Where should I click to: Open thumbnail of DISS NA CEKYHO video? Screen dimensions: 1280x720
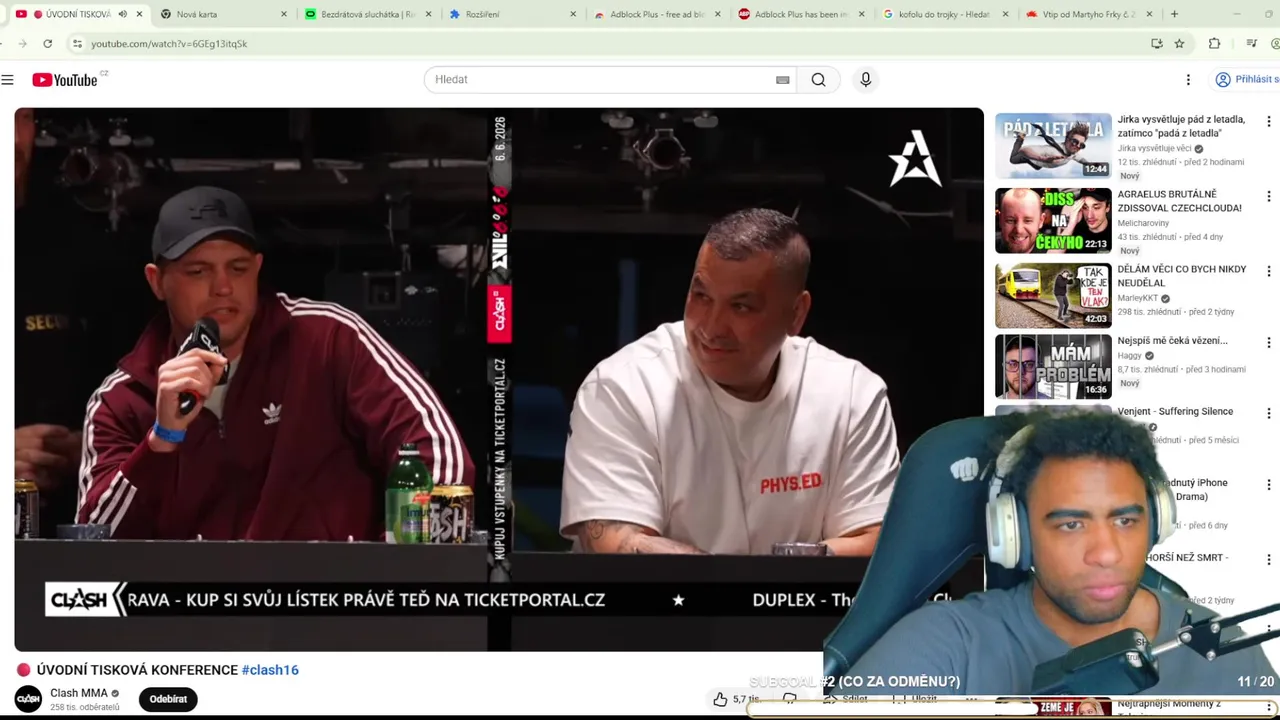tap(1053, 220)
